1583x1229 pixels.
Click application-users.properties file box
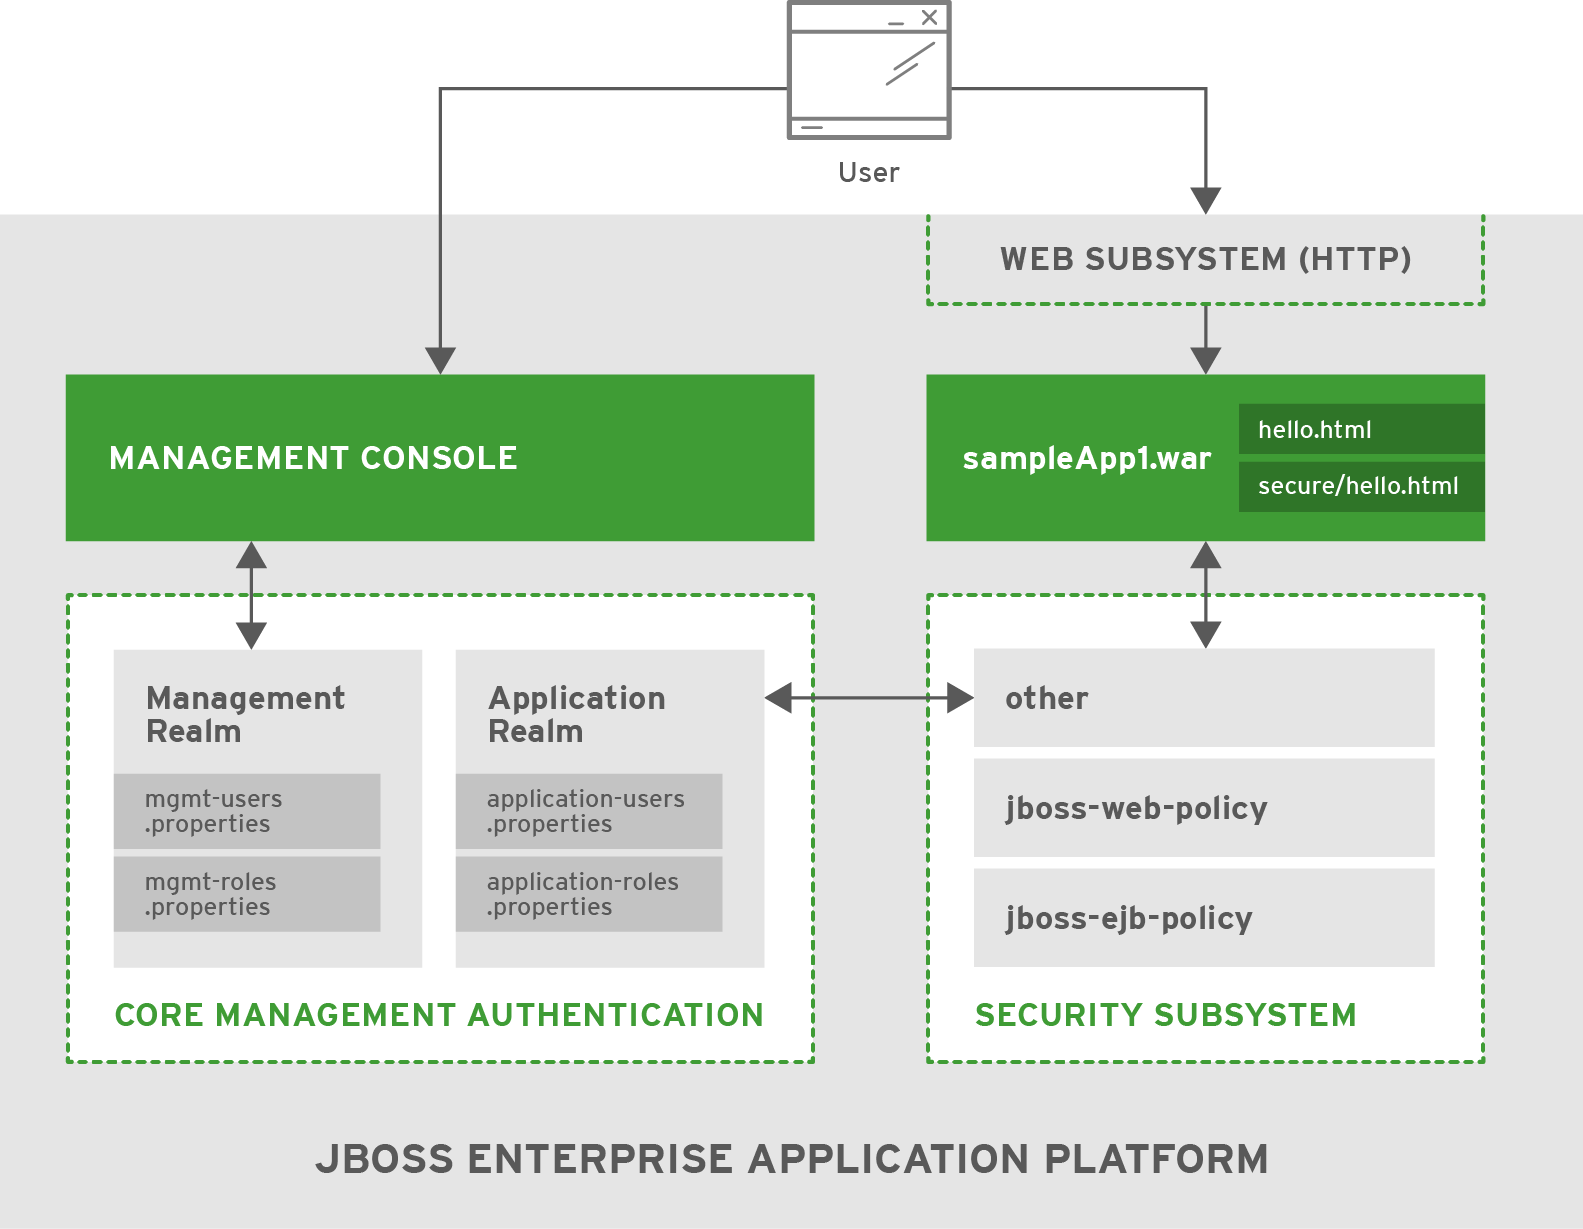[589, 811]
